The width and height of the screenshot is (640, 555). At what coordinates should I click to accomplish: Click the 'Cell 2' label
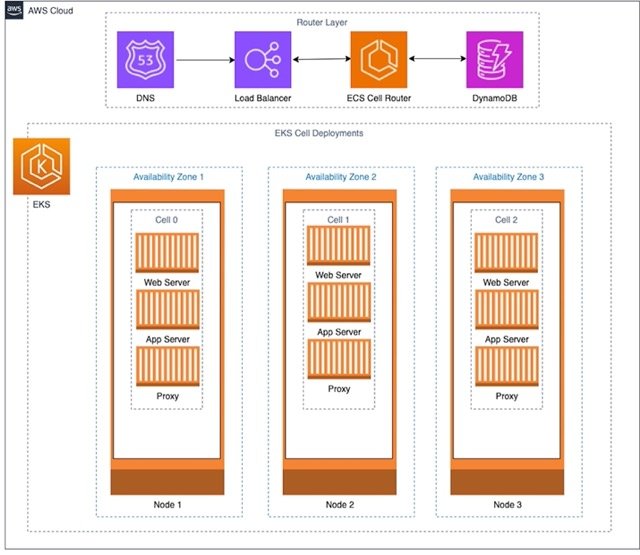506,220
